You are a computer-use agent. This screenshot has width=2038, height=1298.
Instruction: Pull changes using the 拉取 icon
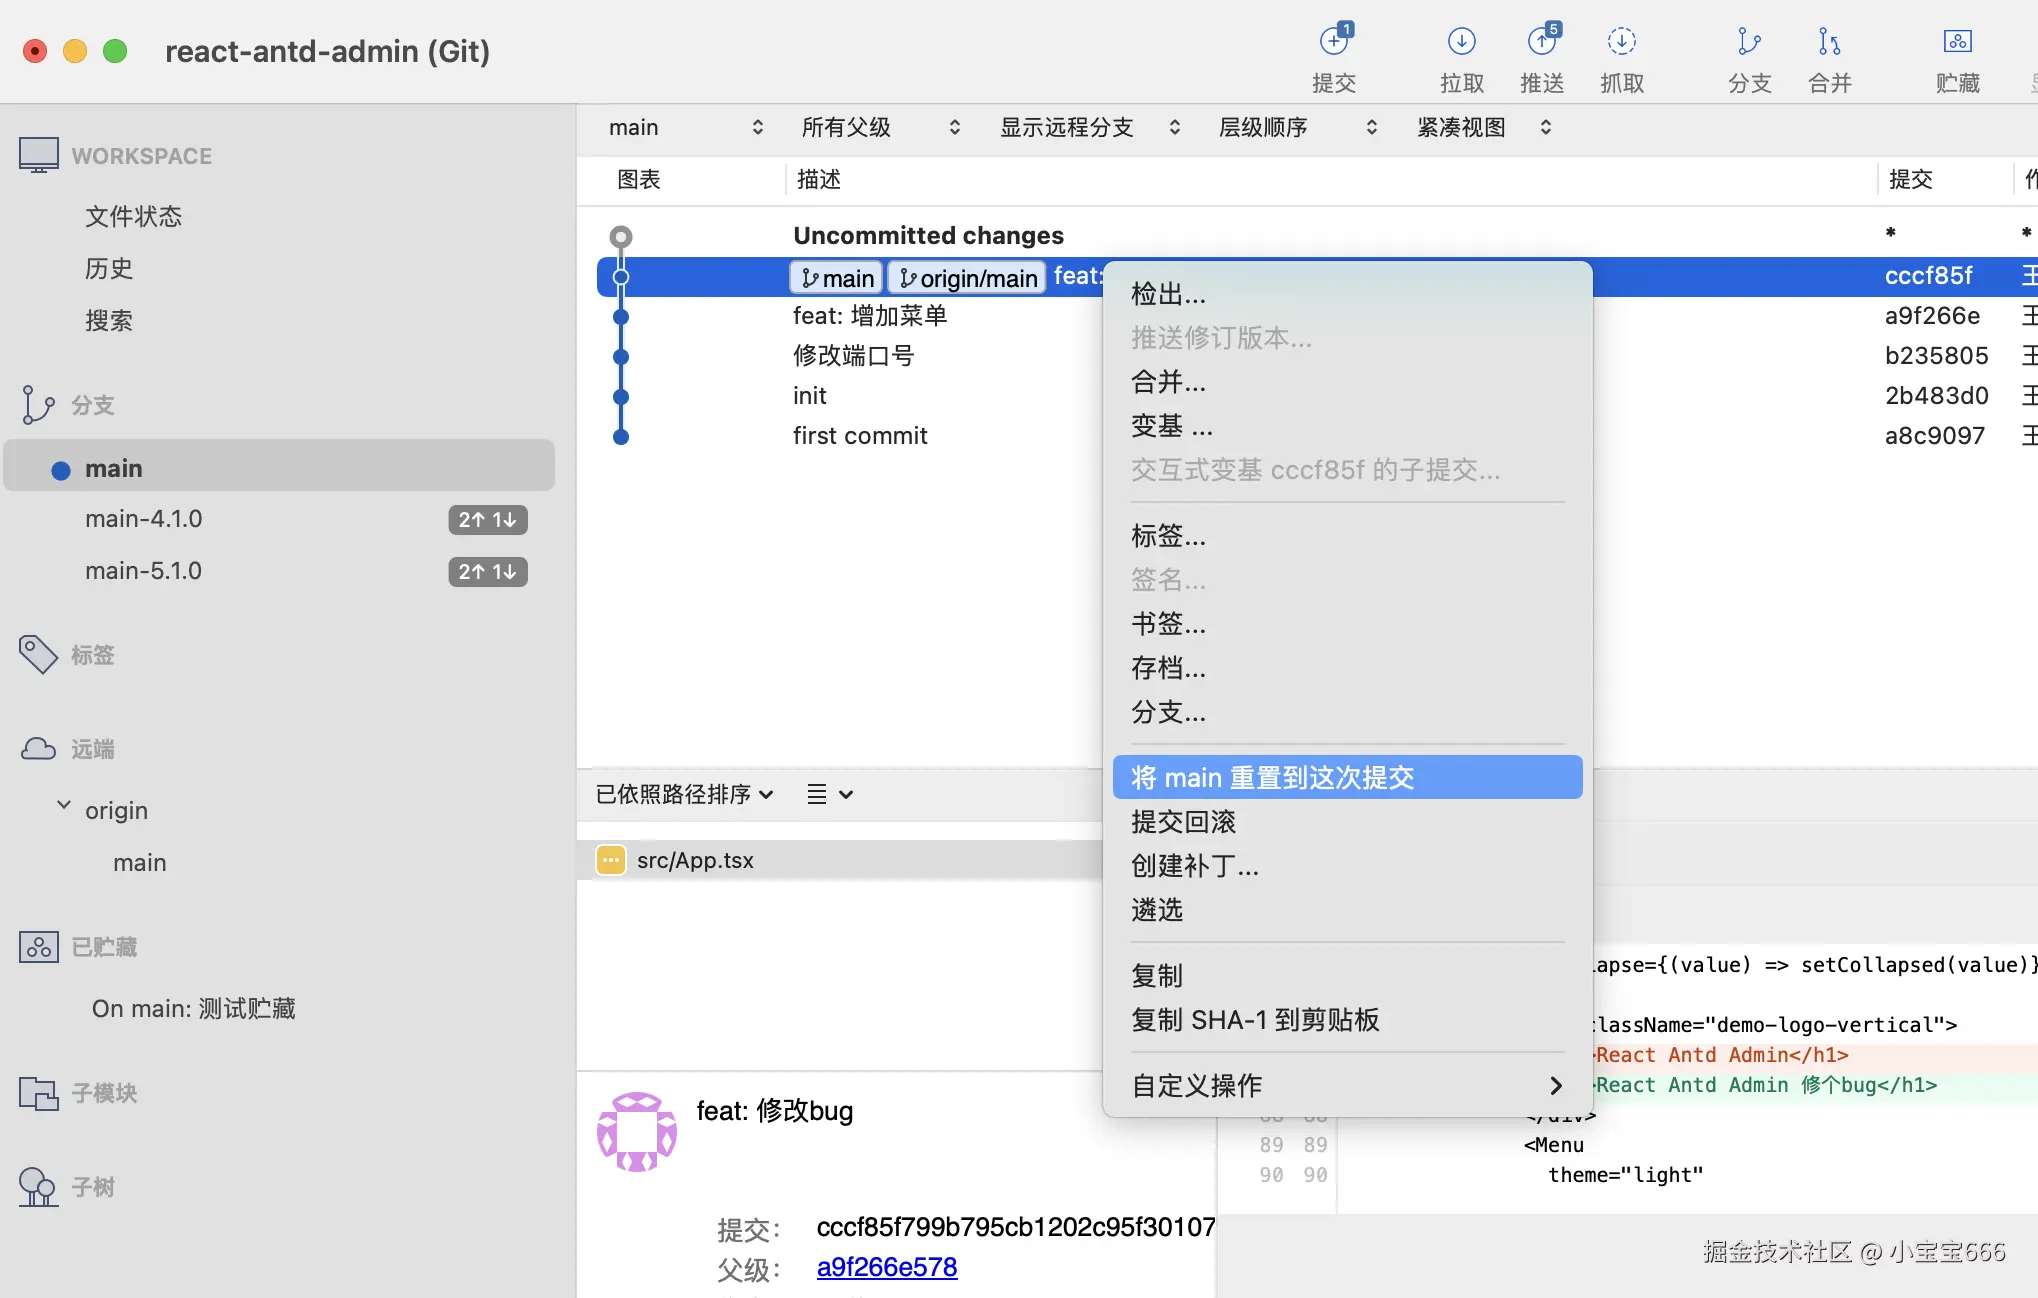1461,57
